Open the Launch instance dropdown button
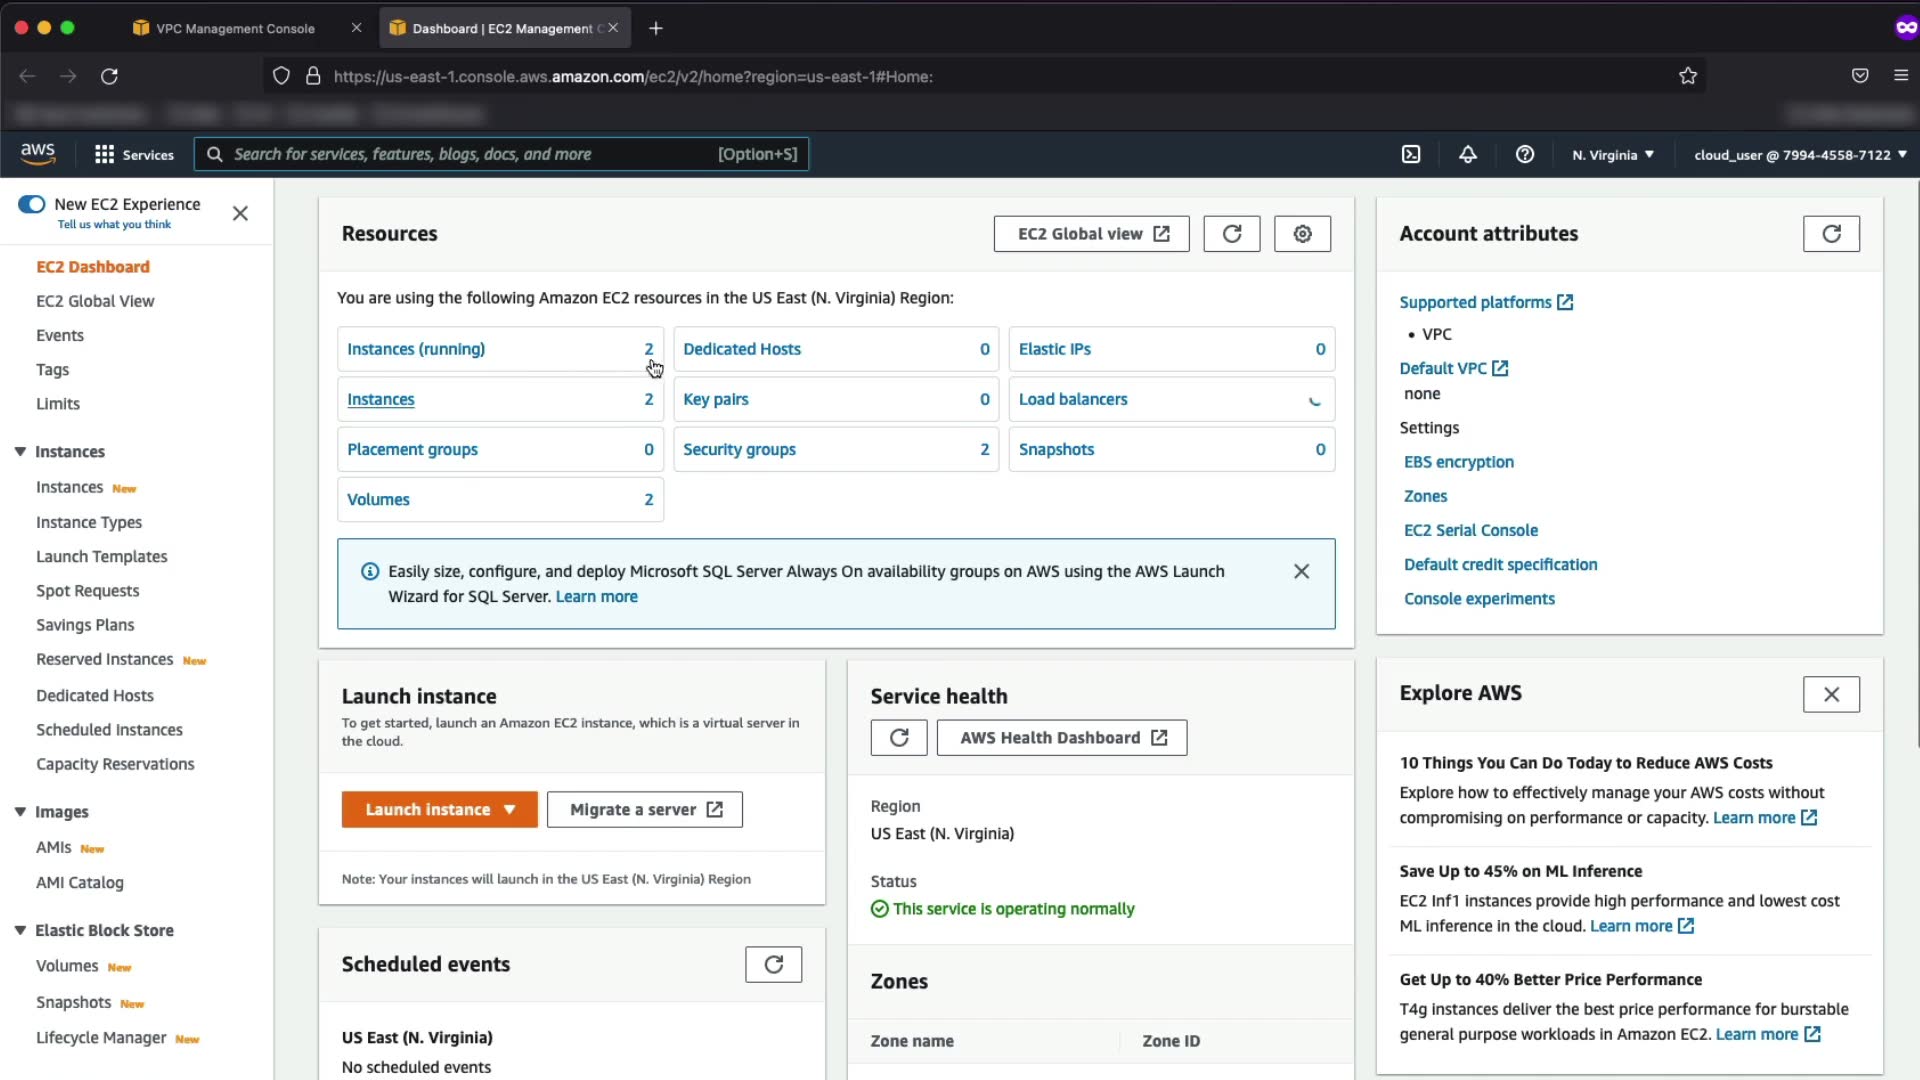This screenshot has width=1920, height=1080. 439,810
